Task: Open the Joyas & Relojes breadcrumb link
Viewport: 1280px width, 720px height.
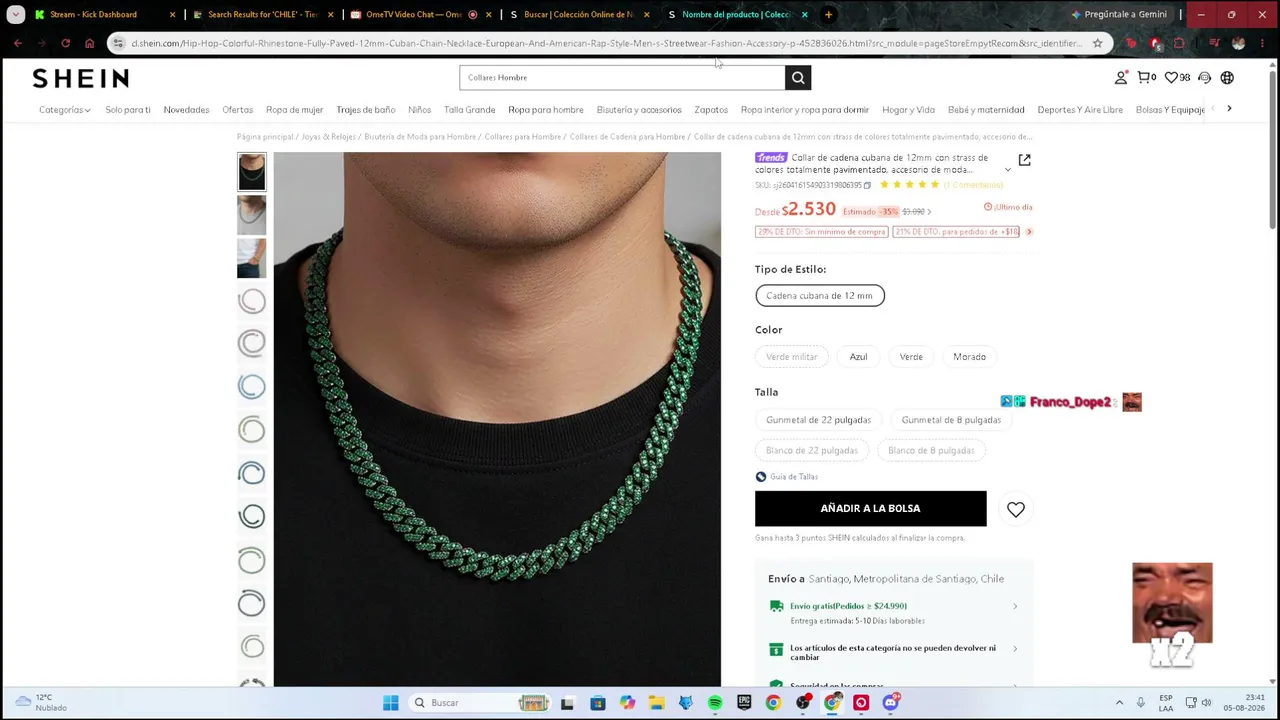Action: pos(328,137)
